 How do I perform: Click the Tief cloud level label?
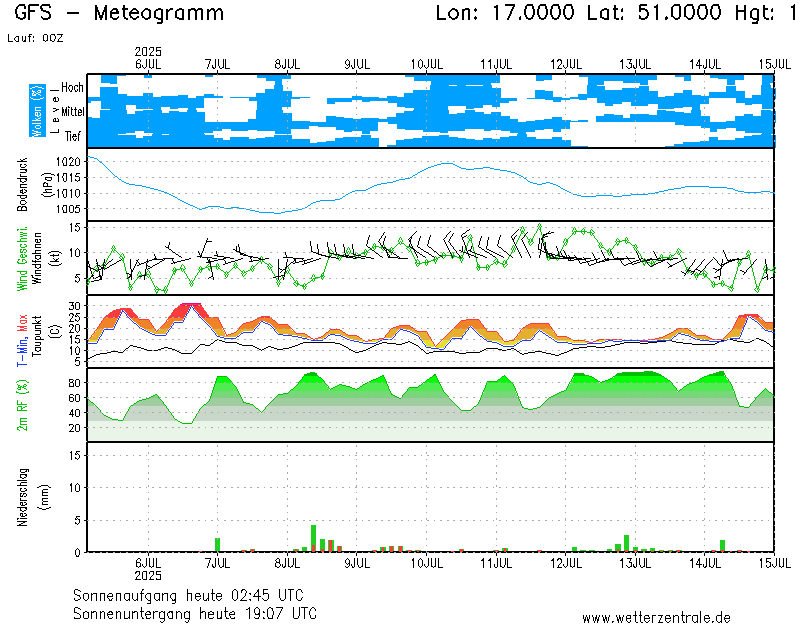pyautogui.click(x=72, y=136)
